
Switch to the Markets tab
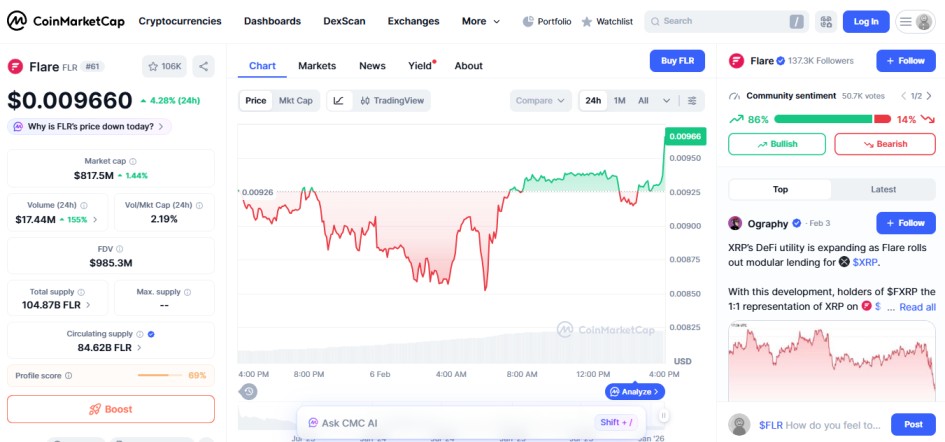coord(317,66)
